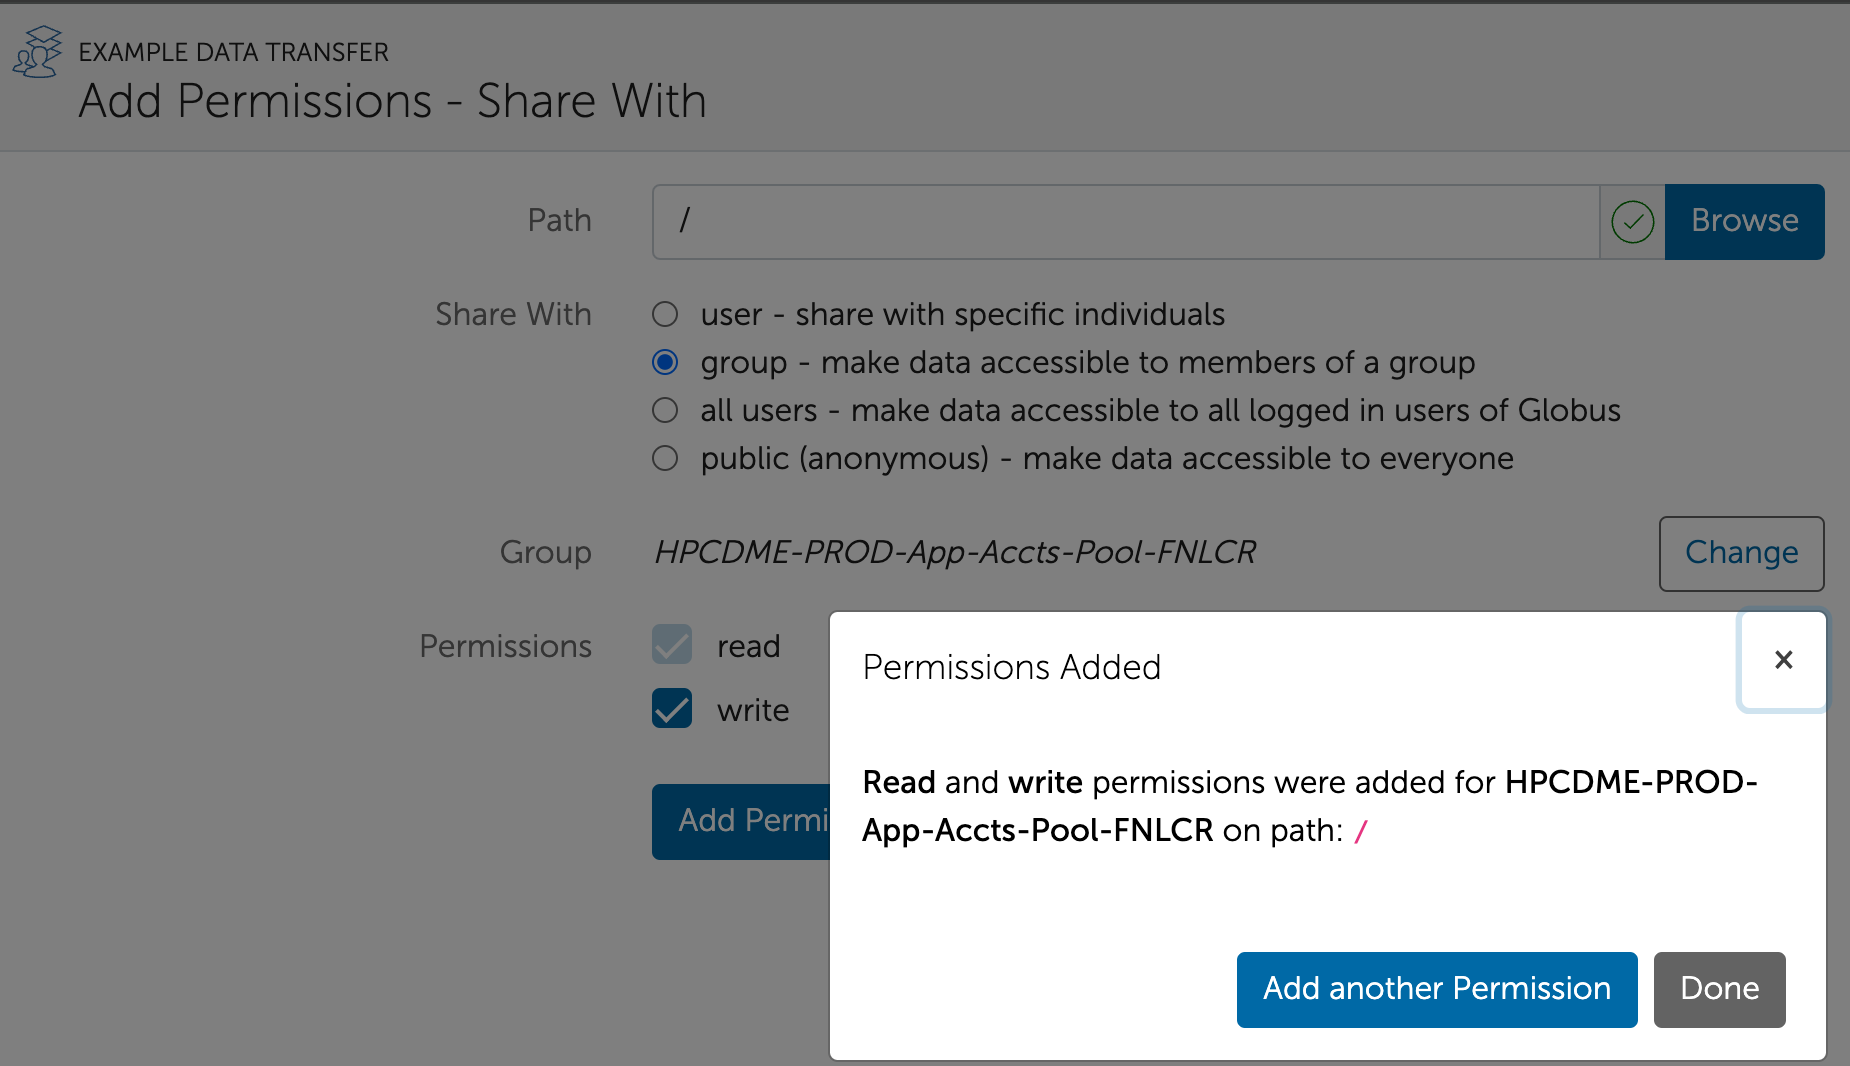Click the shared collection icon in header
This screenshot has width=1850, height=1066.
37,52
